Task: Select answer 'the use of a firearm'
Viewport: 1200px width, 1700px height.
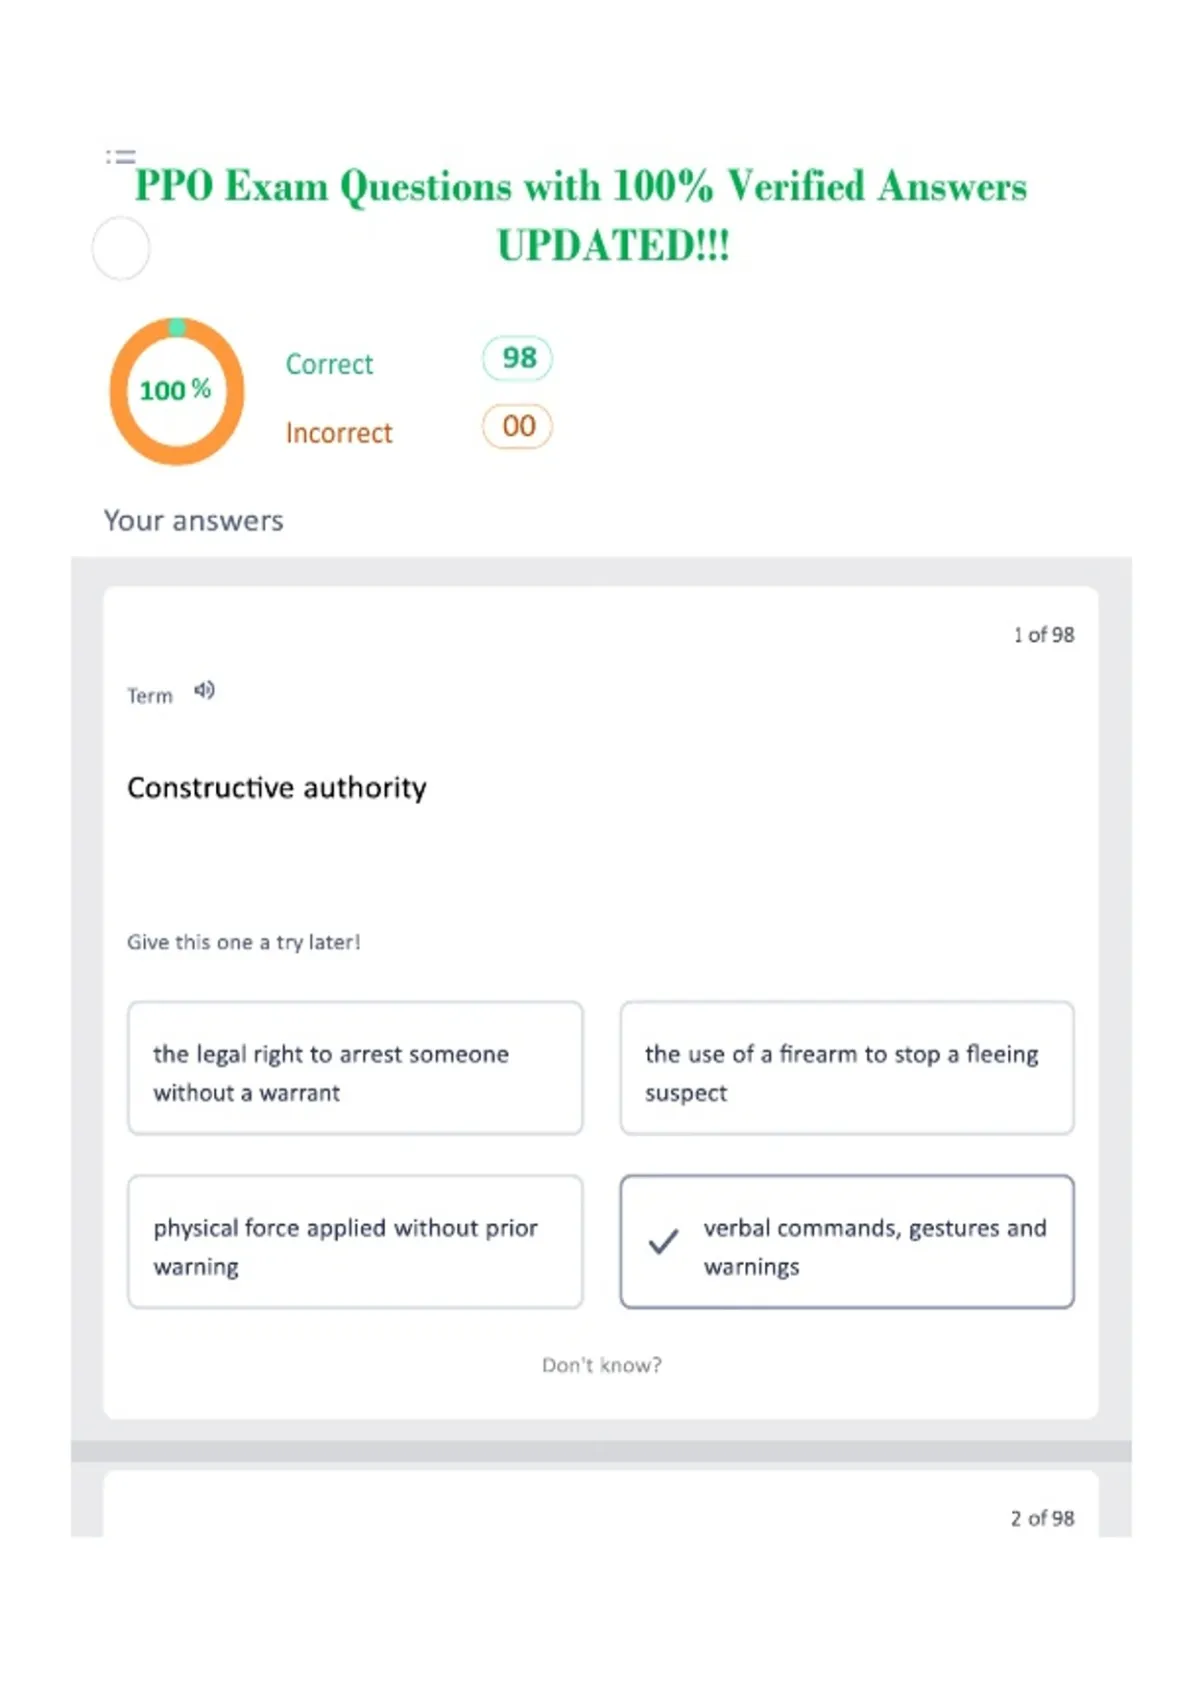Action: [847, 1068]
